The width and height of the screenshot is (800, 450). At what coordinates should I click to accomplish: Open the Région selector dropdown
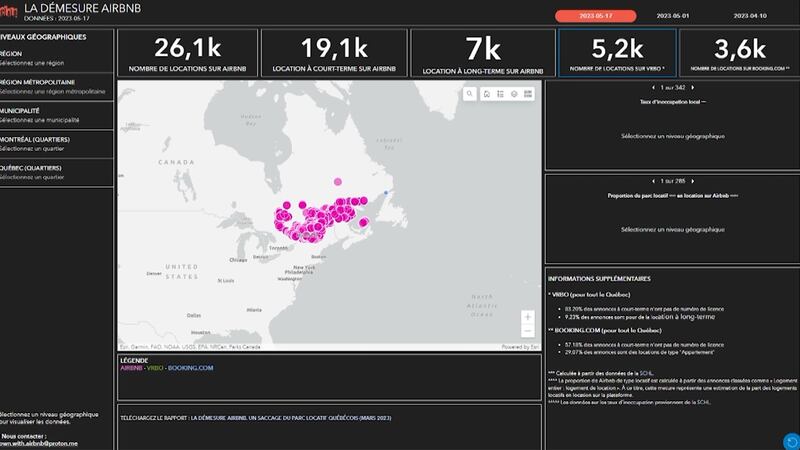[57, 63]
